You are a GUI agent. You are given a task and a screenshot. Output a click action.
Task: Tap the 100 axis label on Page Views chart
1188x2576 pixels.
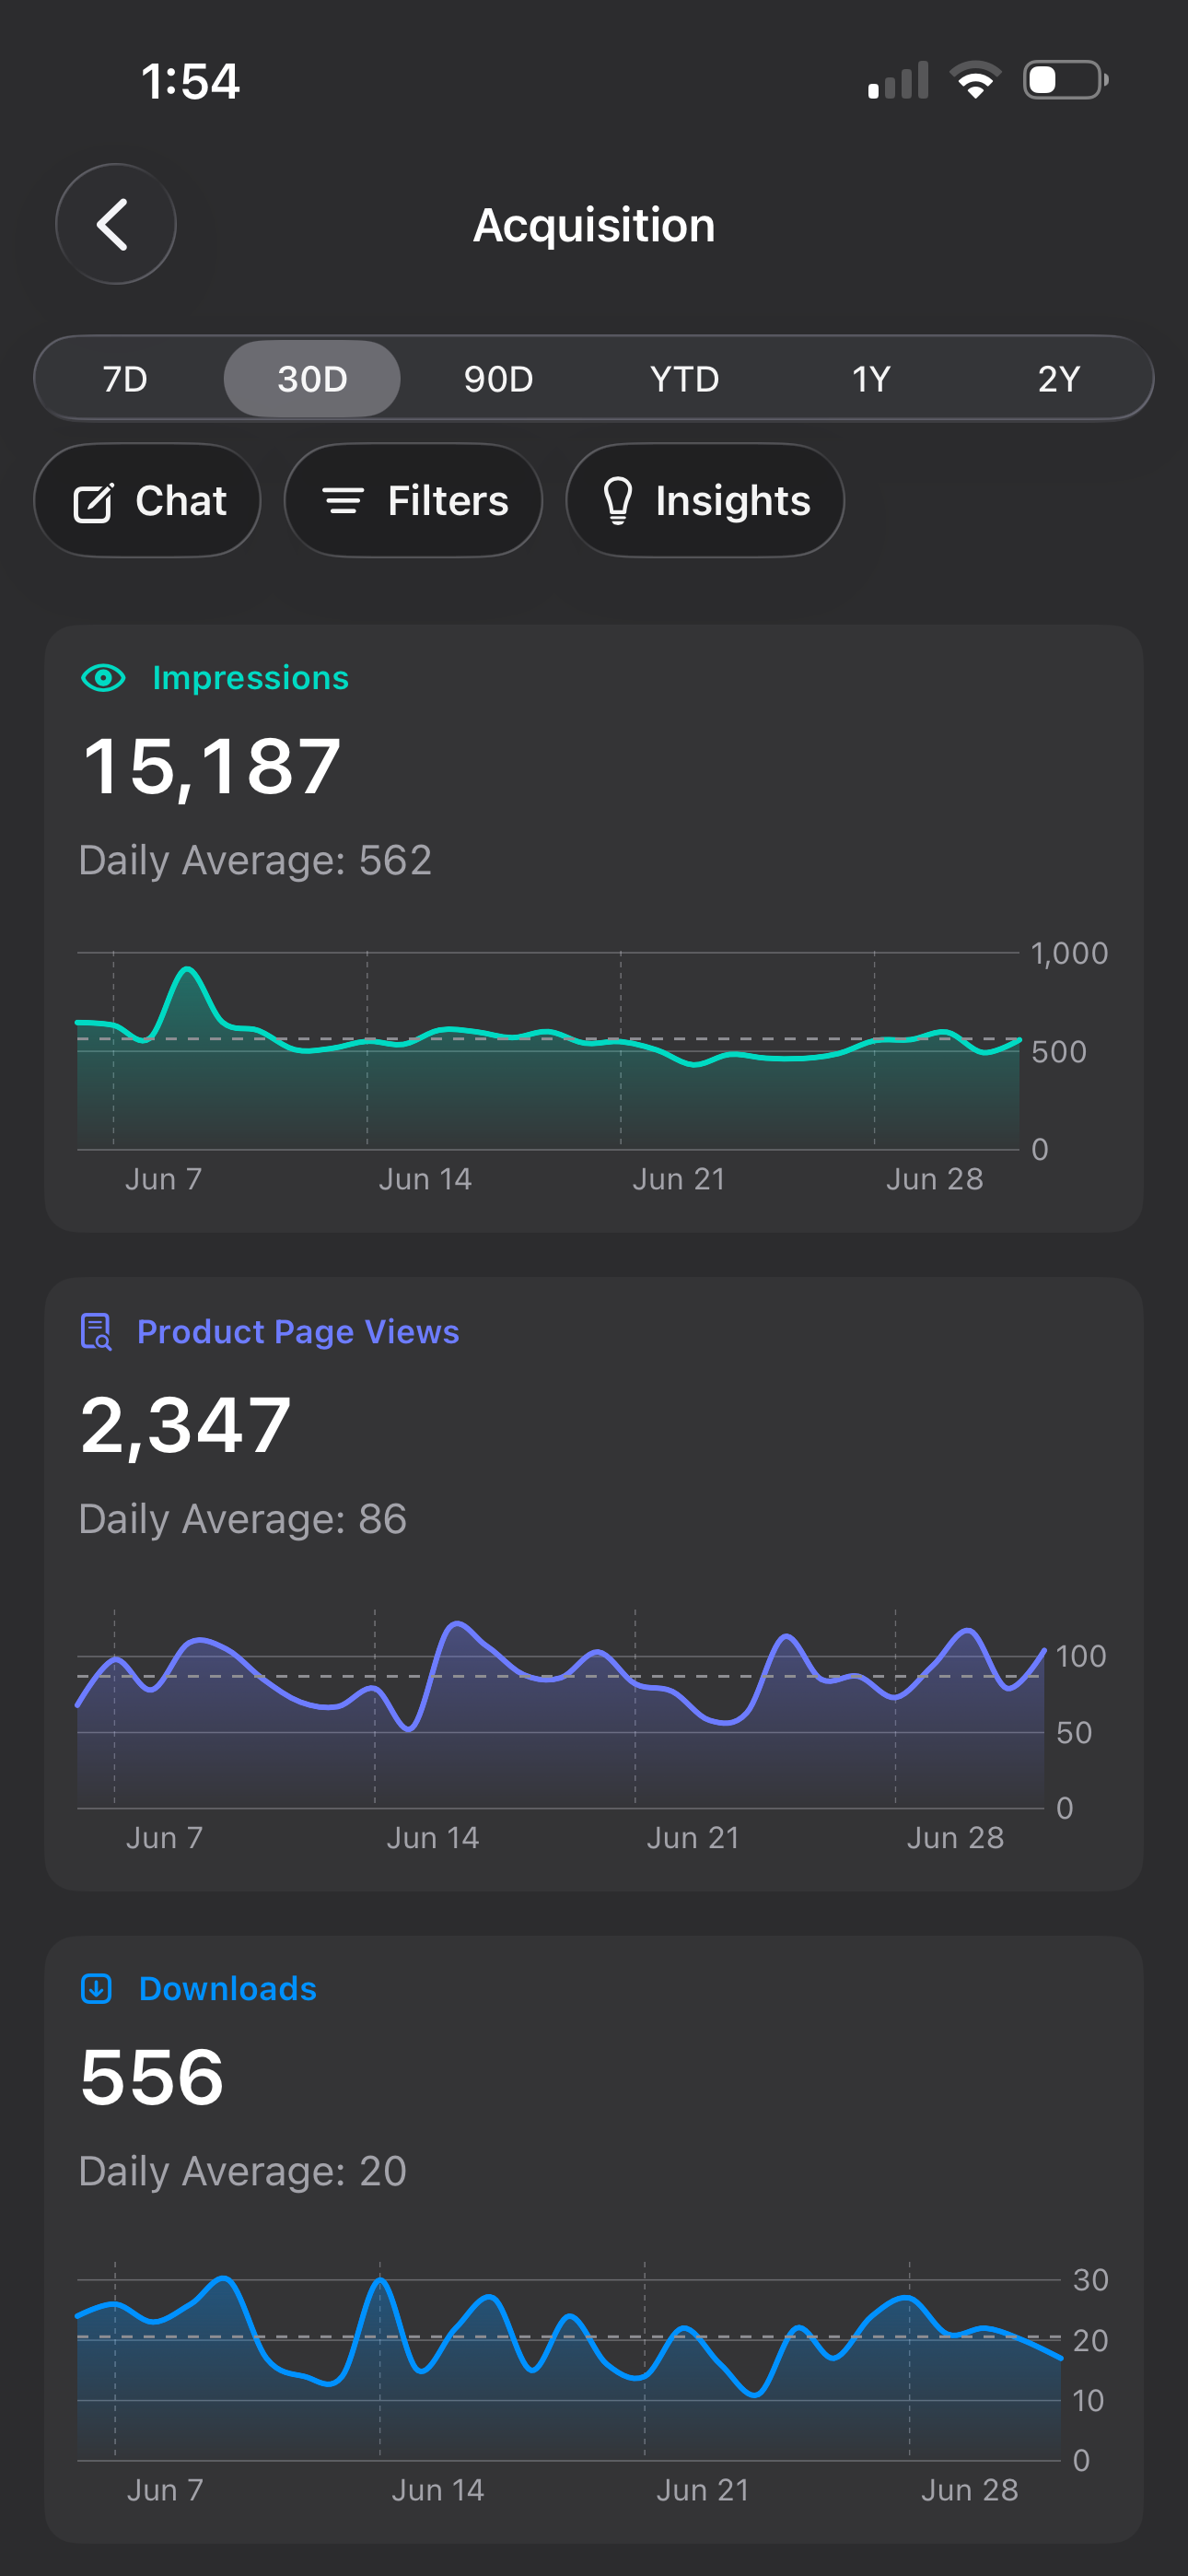tap(1081, 1656)
